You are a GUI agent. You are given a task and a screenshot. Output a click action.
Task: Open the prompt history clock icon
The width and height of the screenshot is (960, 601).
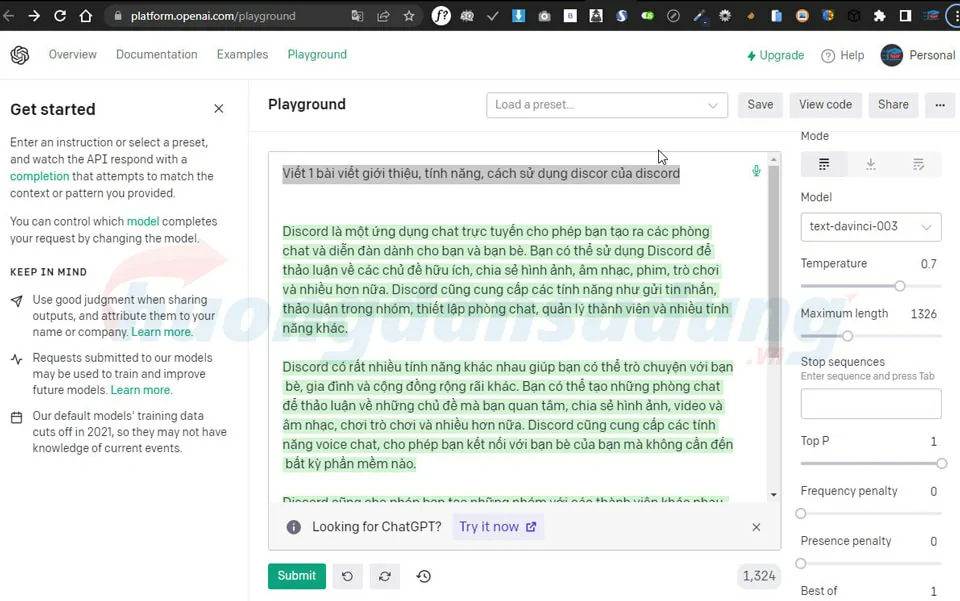(x=423, y=576)
